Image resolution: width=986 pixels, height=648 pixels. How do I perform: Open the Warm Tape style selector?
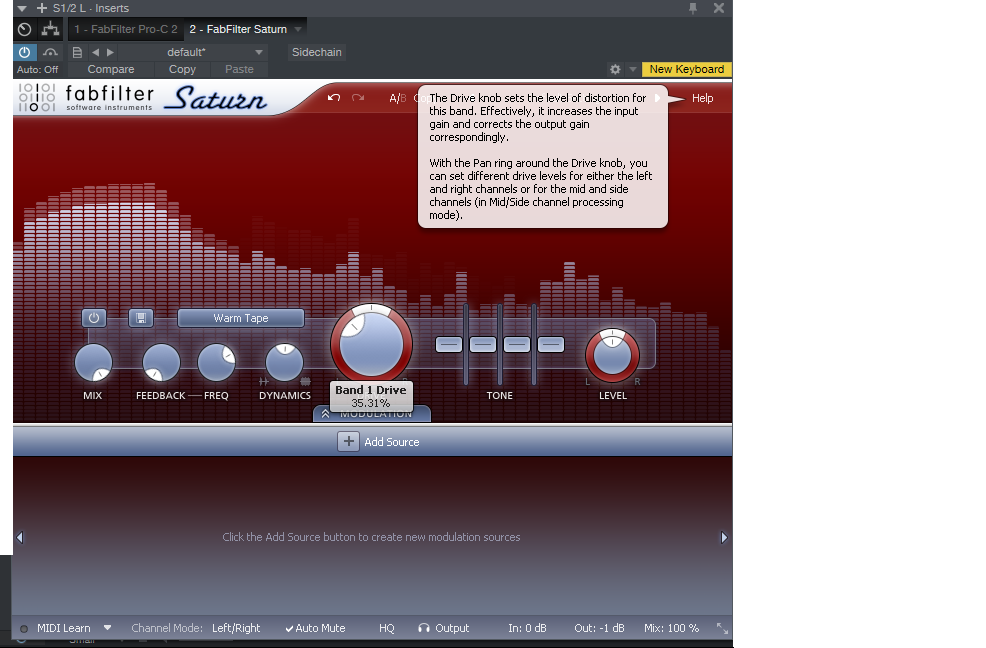pyautogui.click(x=241, y=318)
